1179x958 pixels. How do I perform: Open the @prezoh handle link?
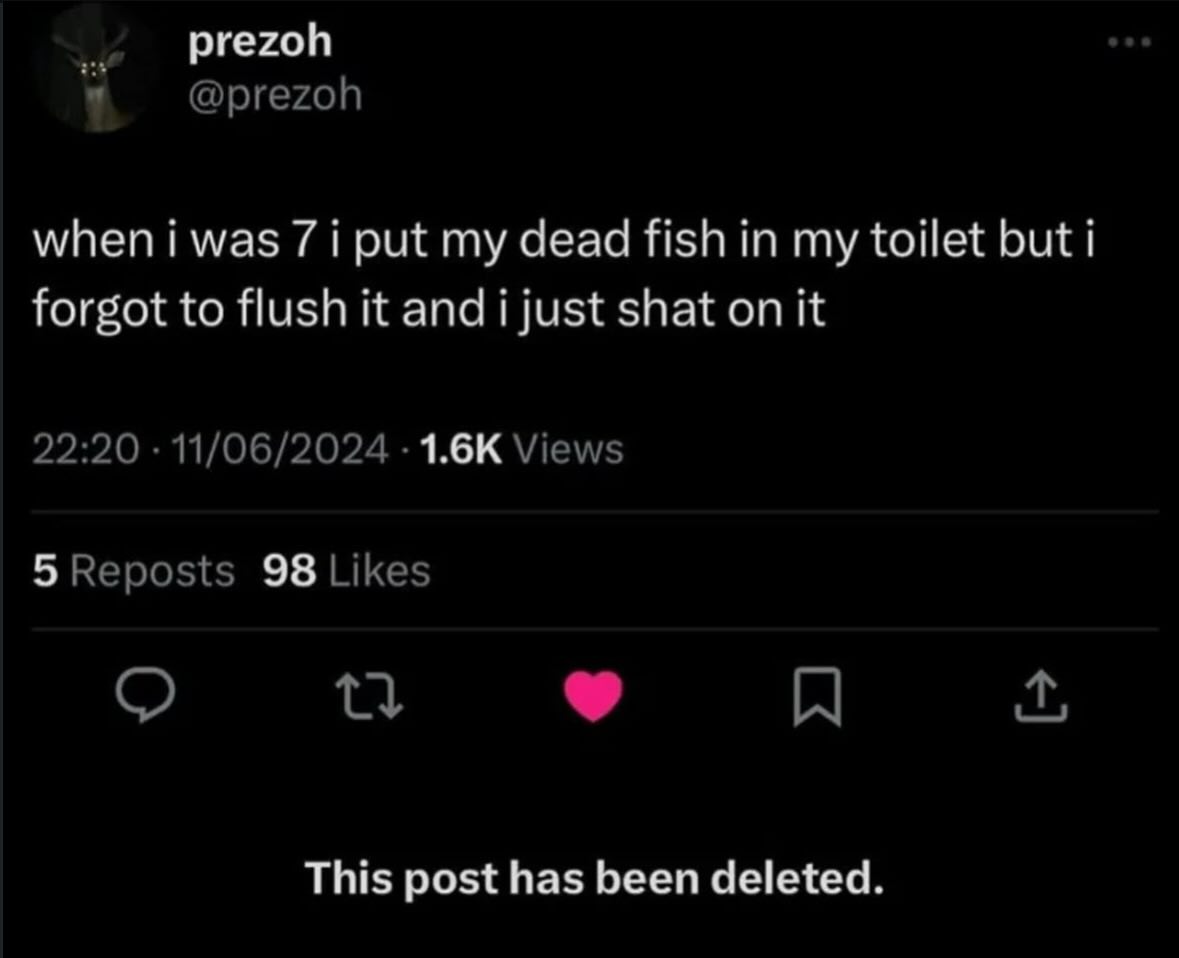click(x=274, y=96)
